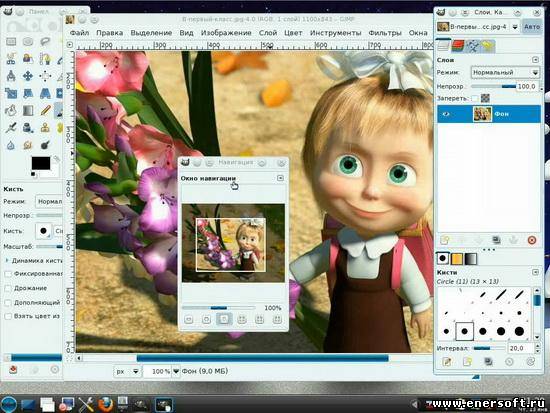Viewport: 550px width, 413px height.
Task: Open the Изображение menu
Action: tap(226, 33)
